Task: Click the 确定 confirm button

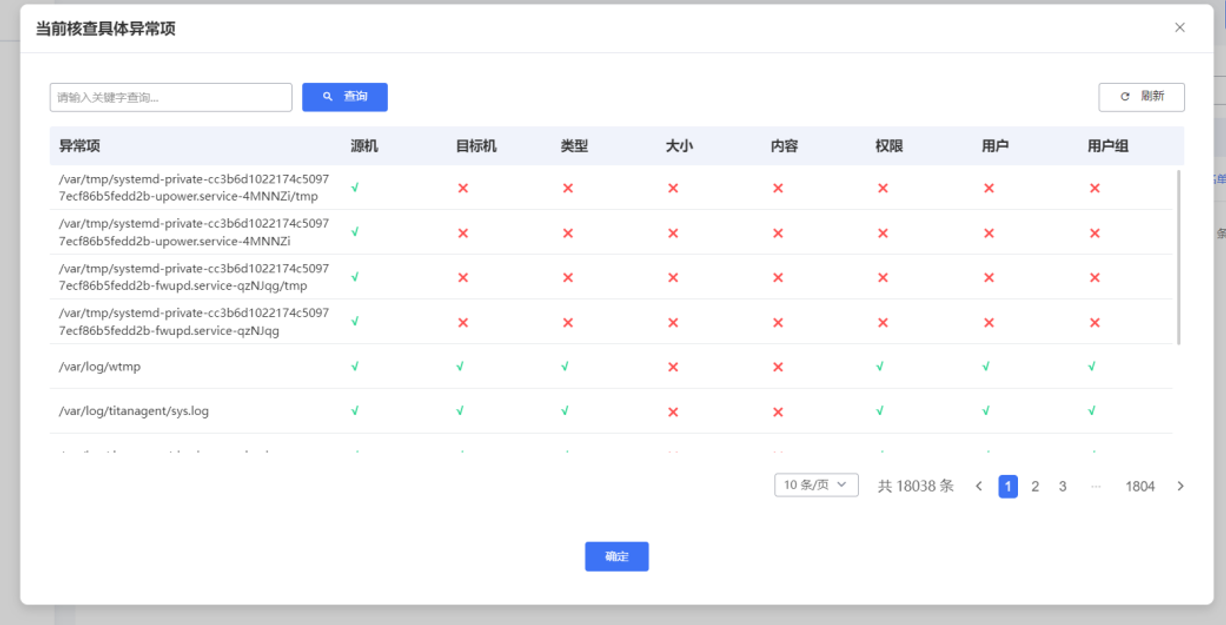Action: 617,556
